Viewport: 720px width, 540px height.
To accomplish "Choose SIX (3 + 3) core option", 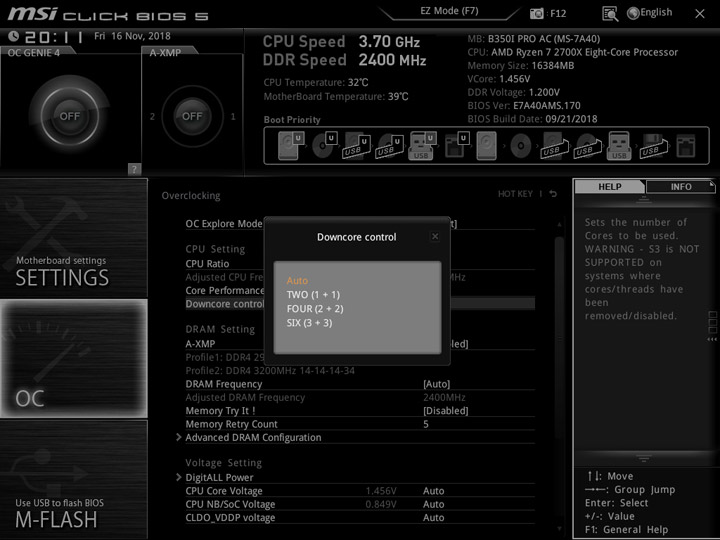I will tap(309, 323).
